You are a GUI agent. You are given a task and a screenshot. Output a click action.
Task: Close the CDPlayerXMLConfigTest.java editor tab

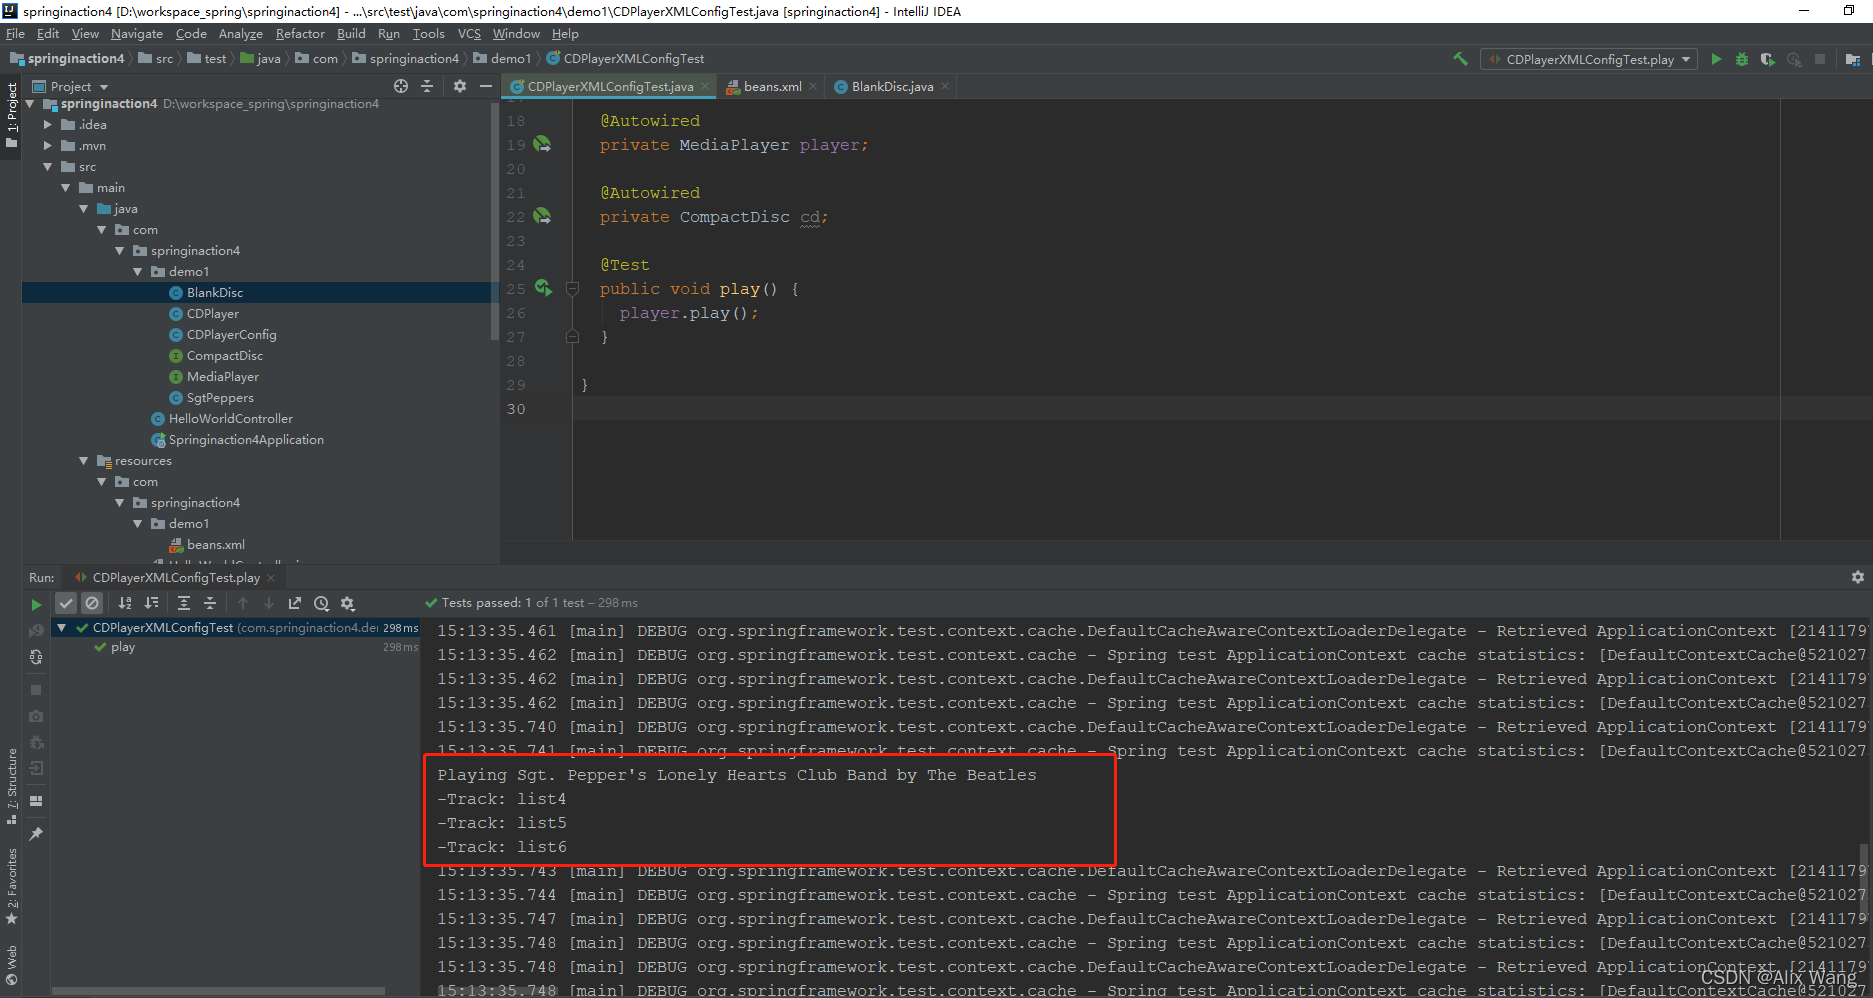[705, 87]
